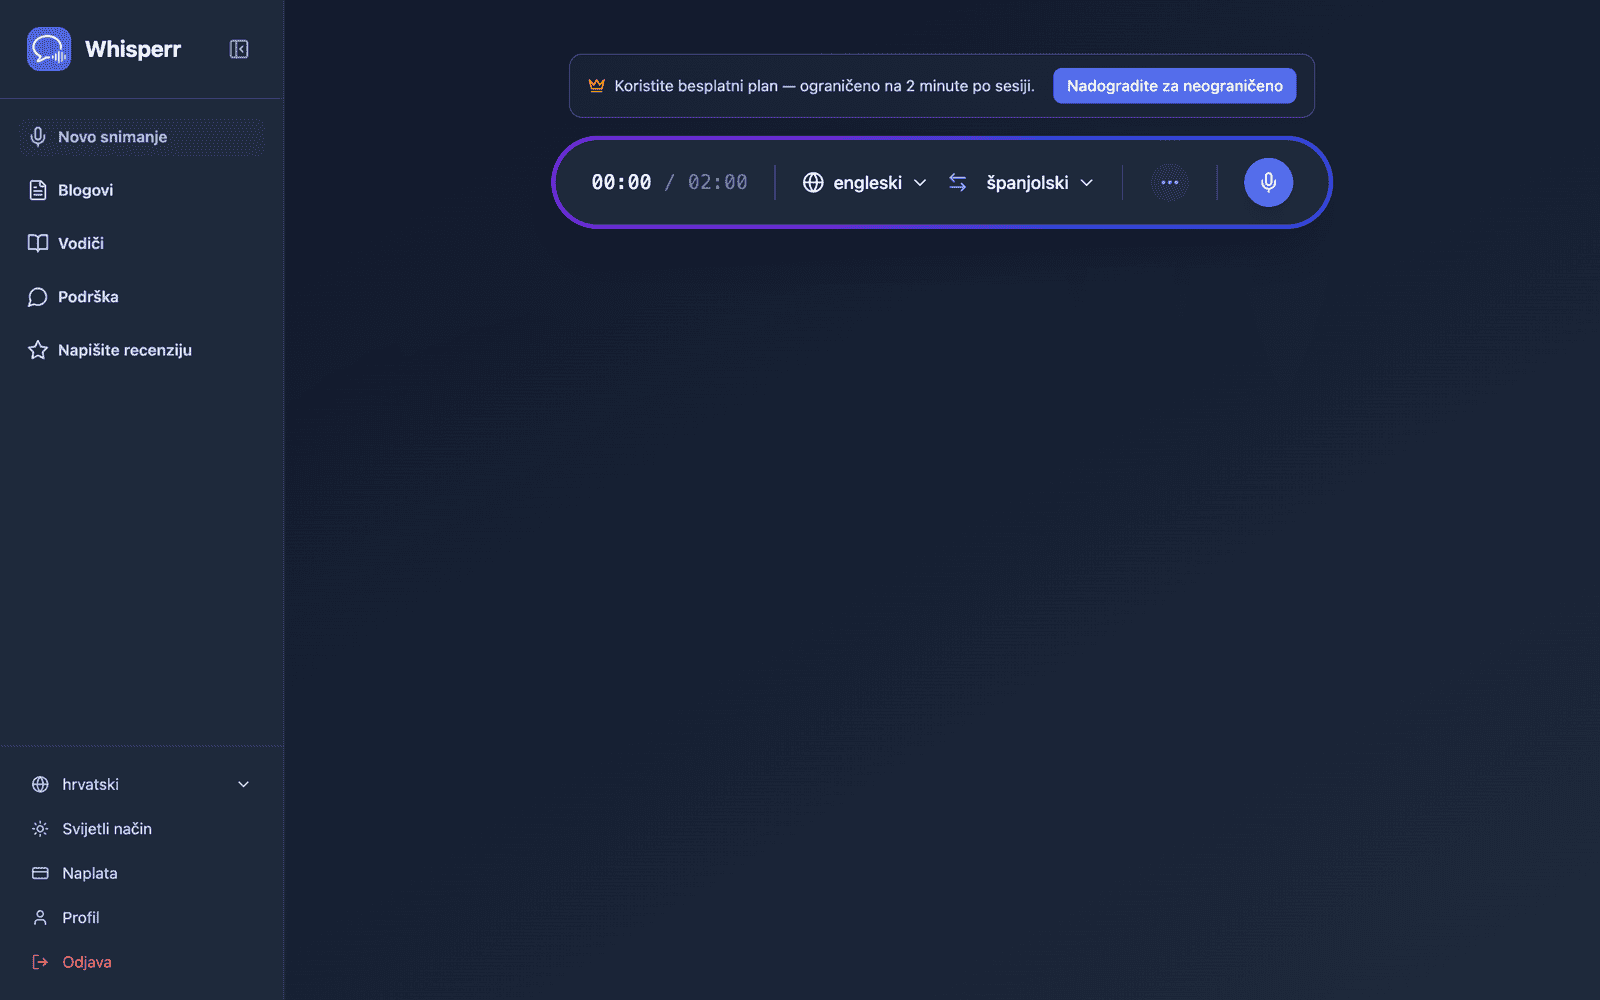Open the Vodiči guides page
Image resolution: width=1600 pixels, height=1000 pixels.
tap(141, 243)
